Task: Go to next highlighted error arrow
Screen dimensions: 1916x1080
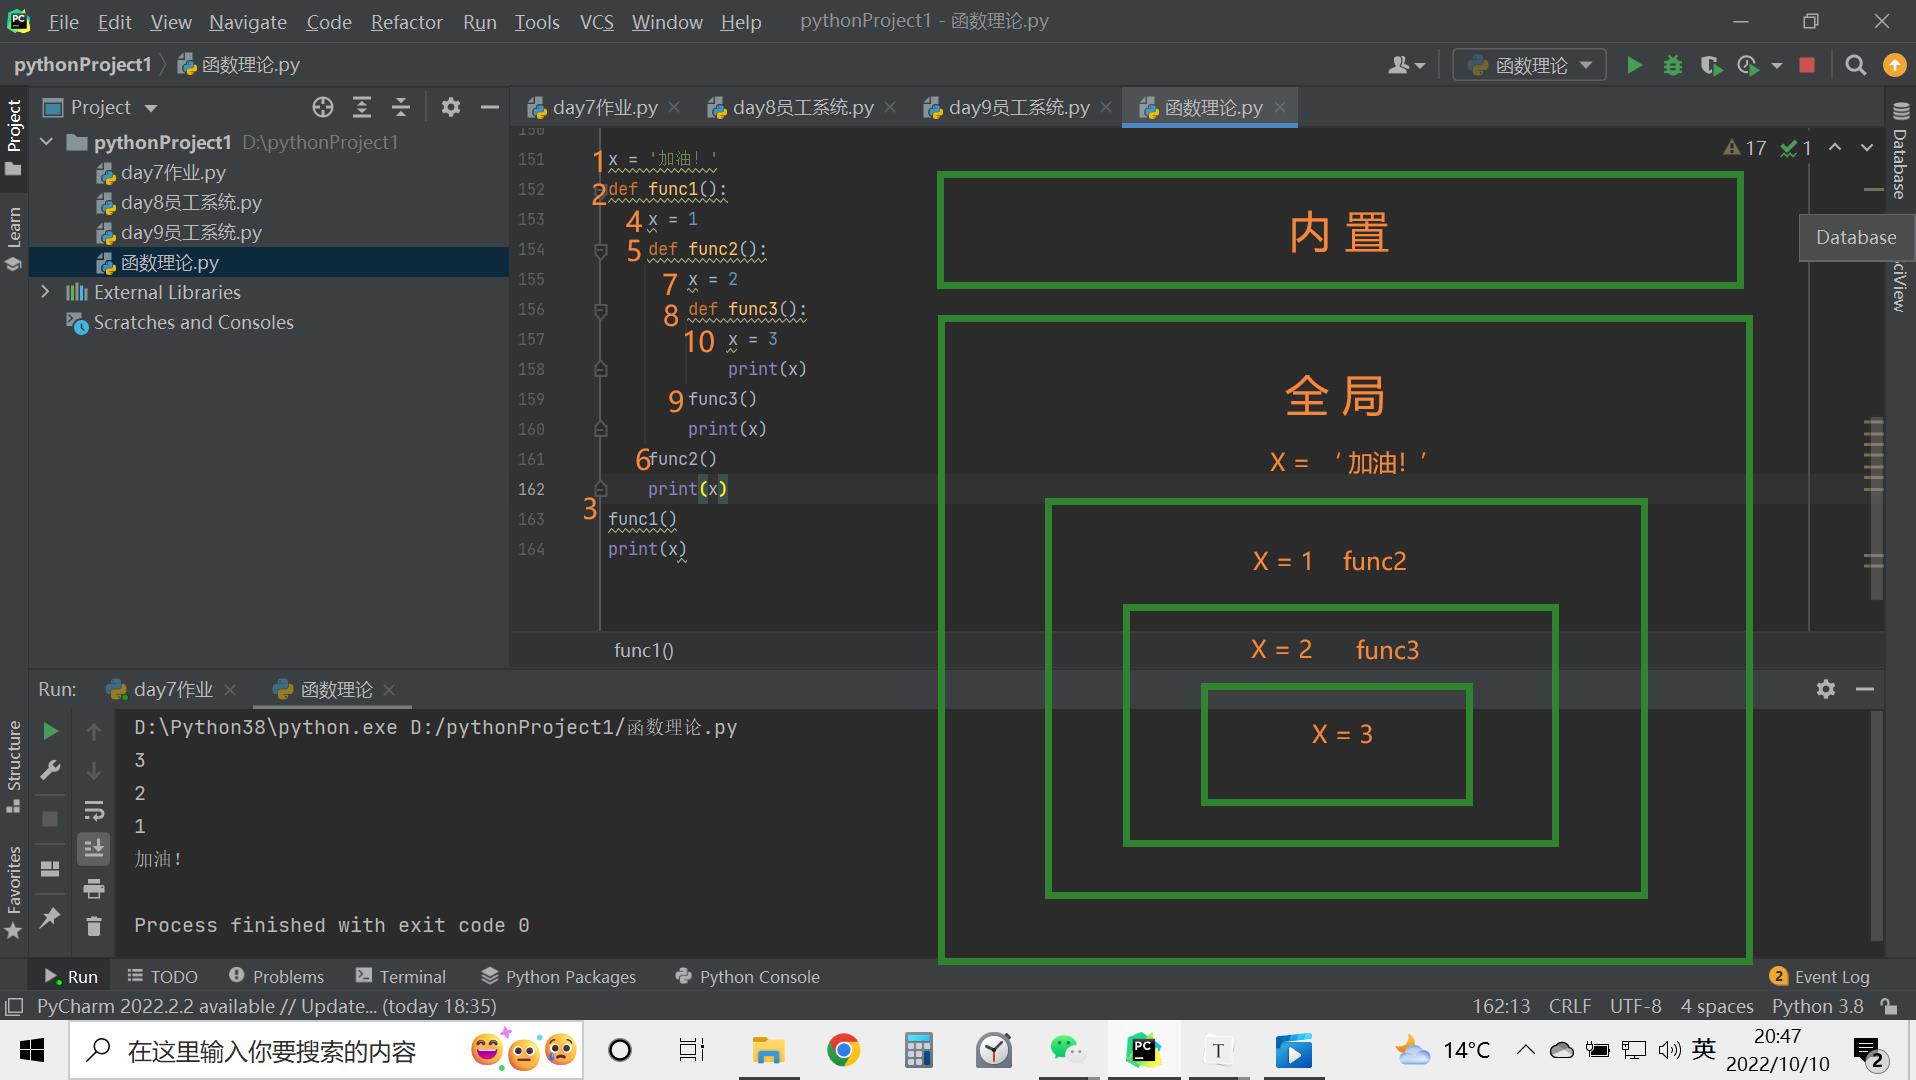Action: click(1866, 147)
